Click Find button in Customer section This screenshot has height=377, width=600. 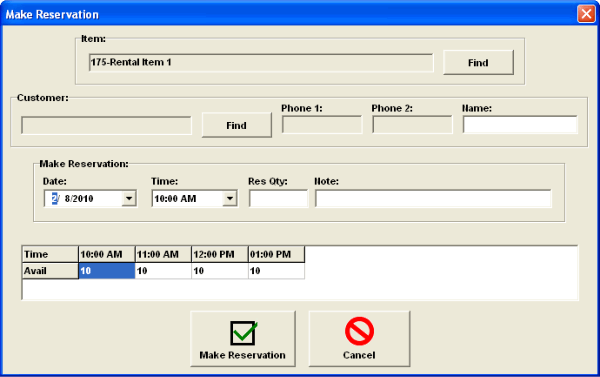236,125
